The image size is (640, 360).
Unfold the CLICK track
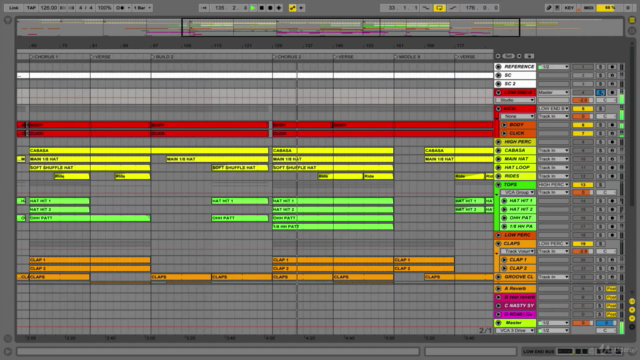coord(504,133)
